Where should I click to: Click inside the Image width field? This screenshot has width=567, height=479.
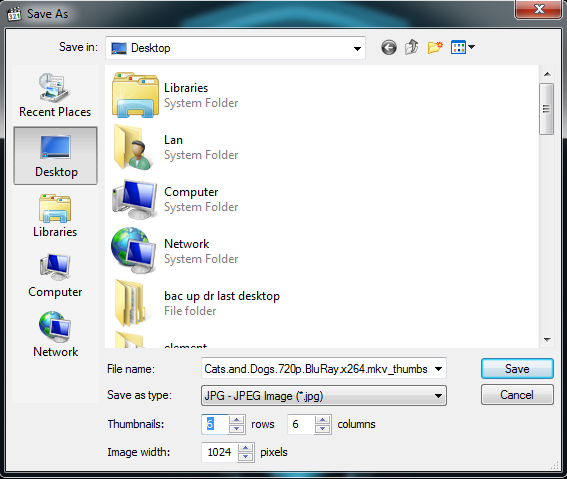point(220,452)
